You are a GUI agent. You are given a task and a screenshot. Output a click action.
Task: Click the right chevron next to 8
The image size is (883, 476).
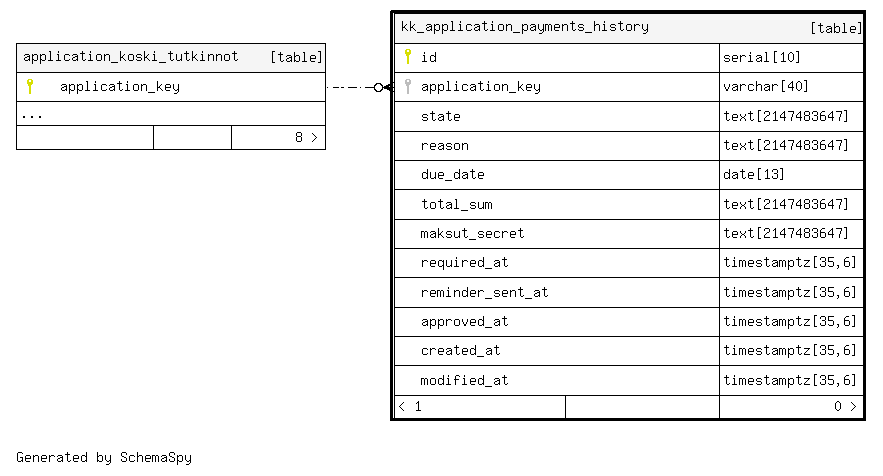314,137
